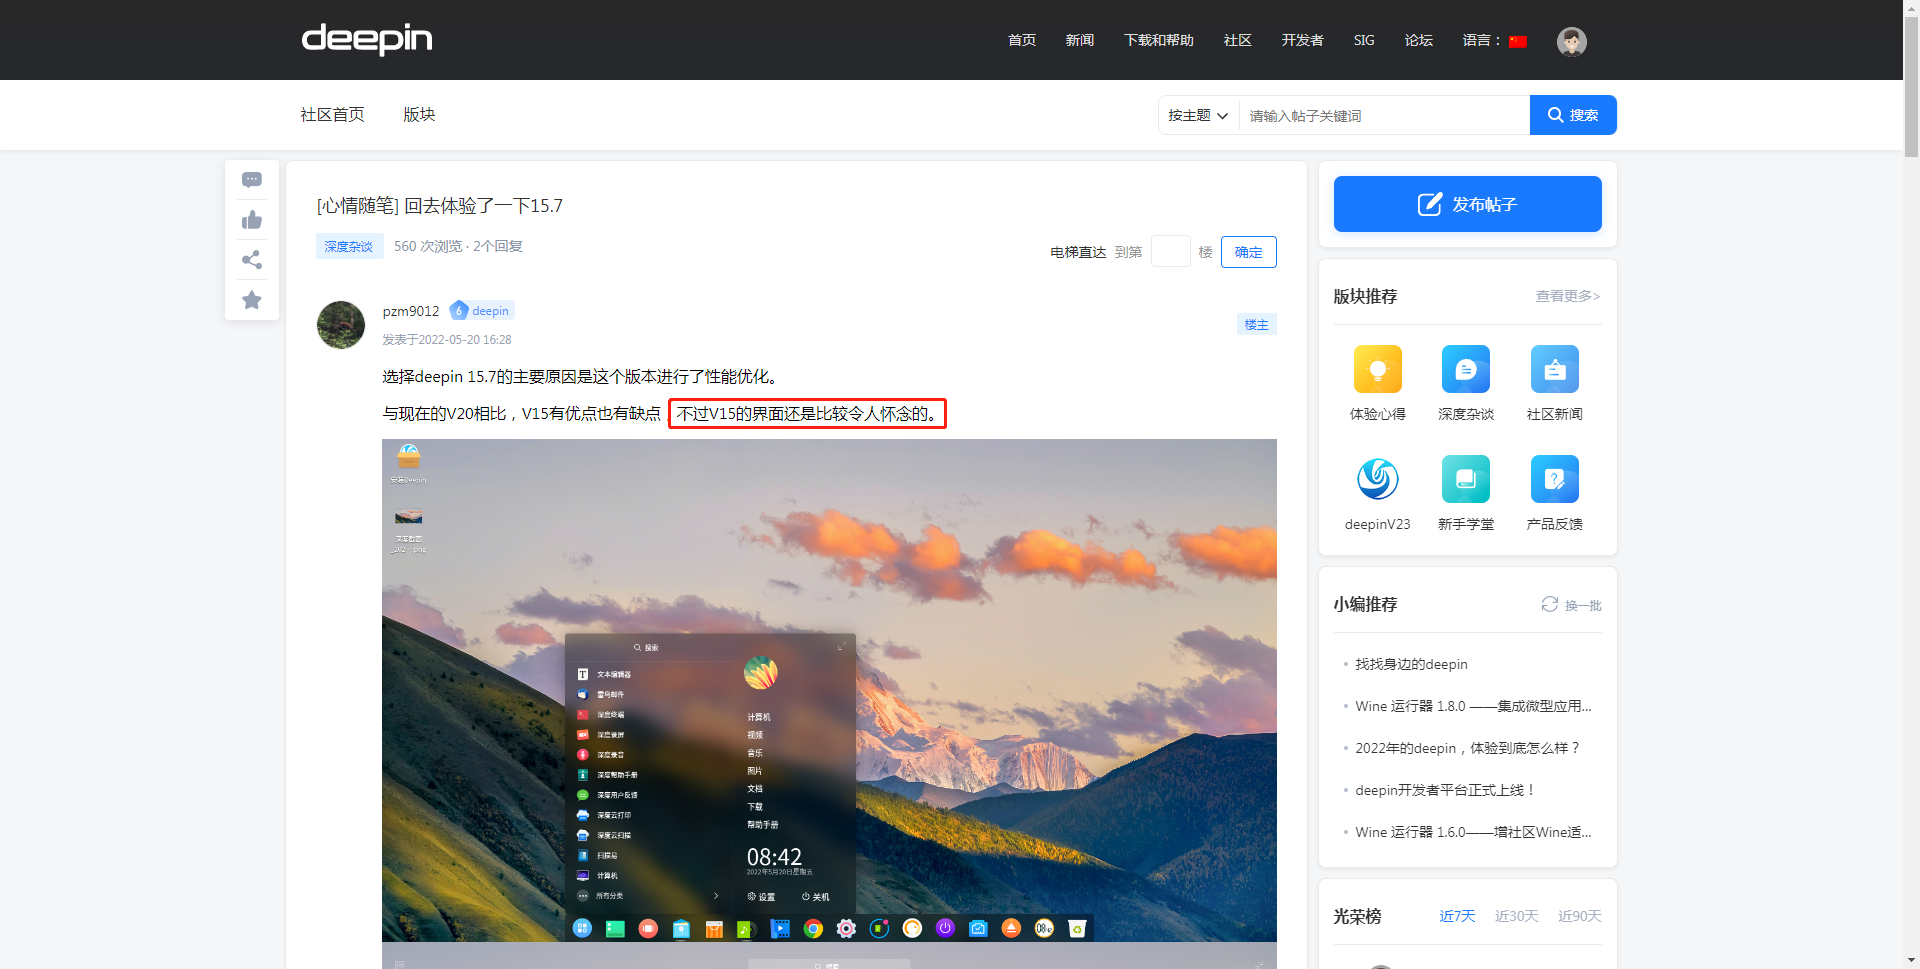Click the pzm9012 username link
The image size is (1920, 969).
pos(411,311)
